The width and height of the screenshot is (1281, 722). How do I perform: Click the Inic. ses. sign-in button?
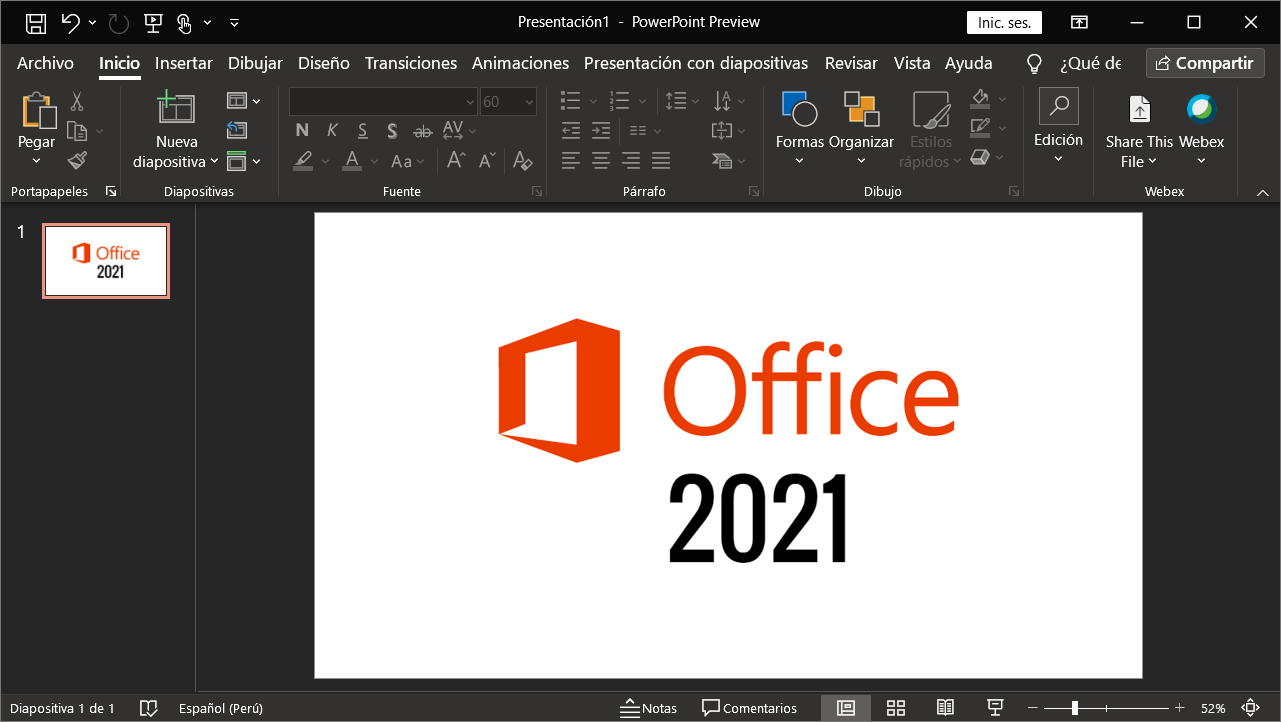coord(1004,23)
